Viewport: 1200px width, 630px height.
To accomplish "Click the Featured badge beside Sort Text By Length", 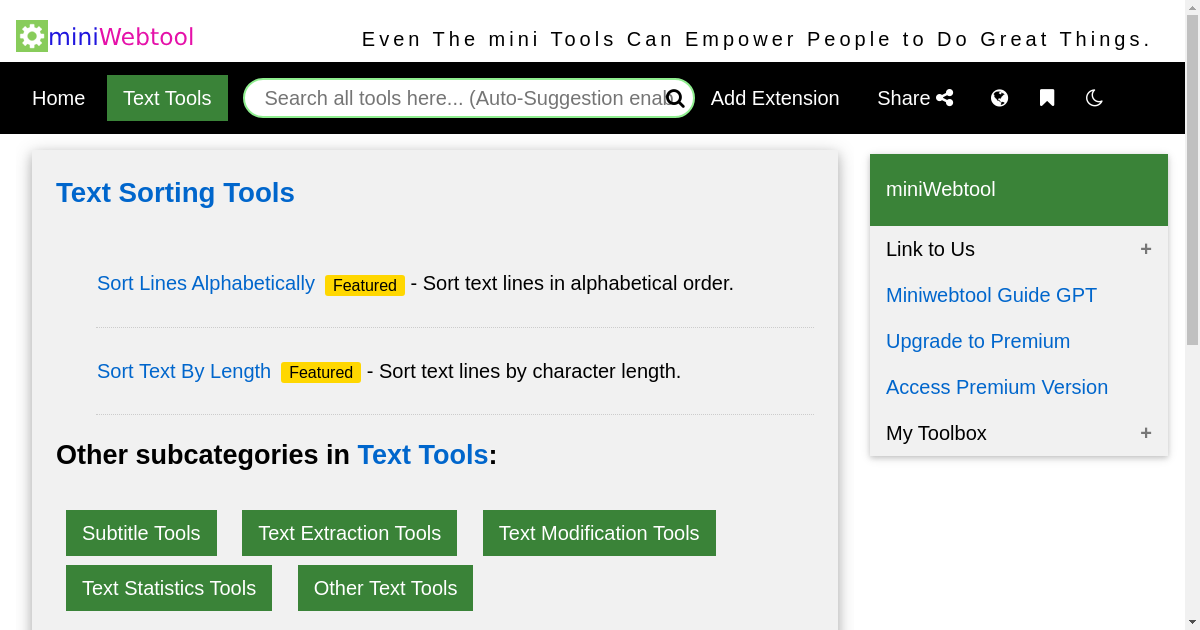I will pos(320,372).
